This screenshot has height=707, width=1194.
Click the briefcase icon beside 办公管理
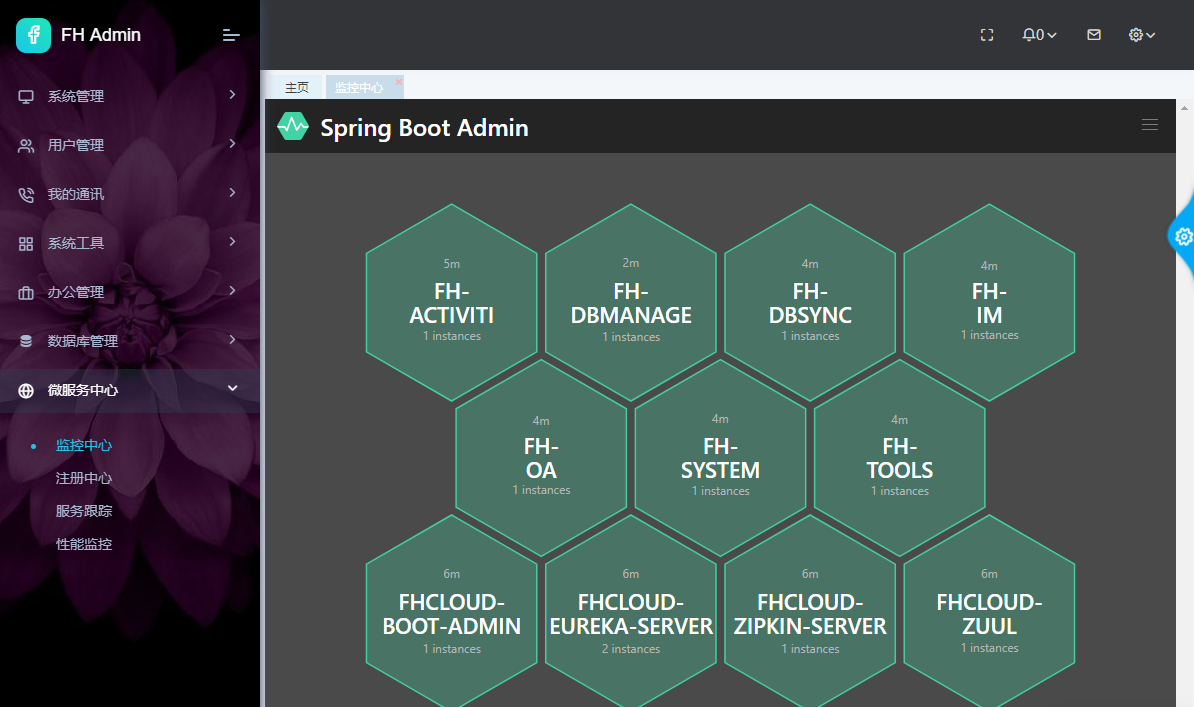tap(26, 293)
